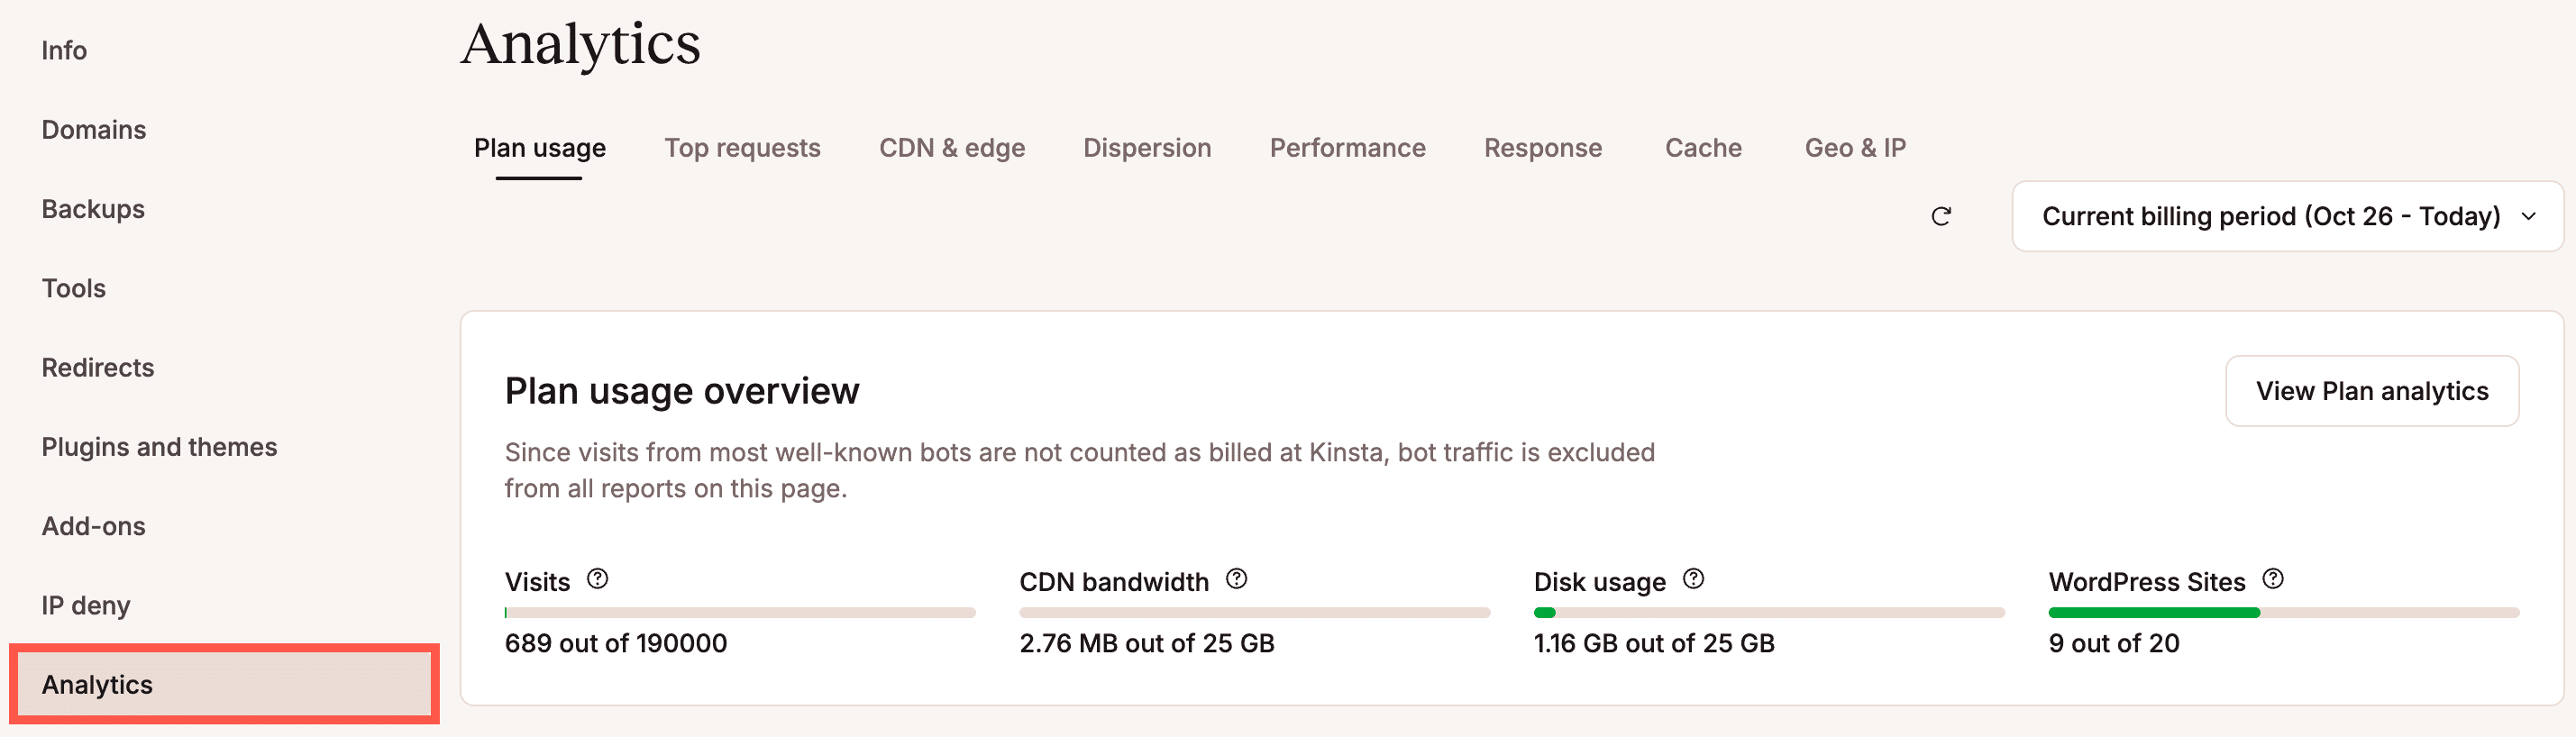Open the IP deny section
This screenshot has height=737, width=2576.
click(85, 605)
